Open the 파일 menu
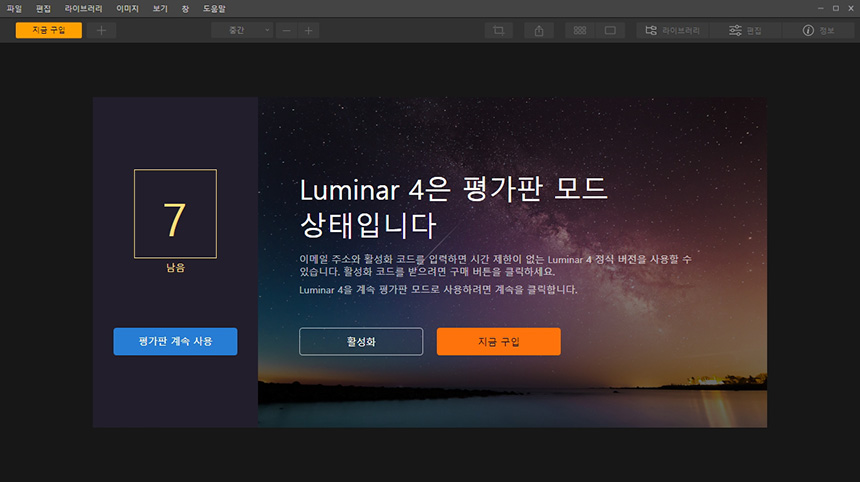860x482 pixels. [14, 9]
